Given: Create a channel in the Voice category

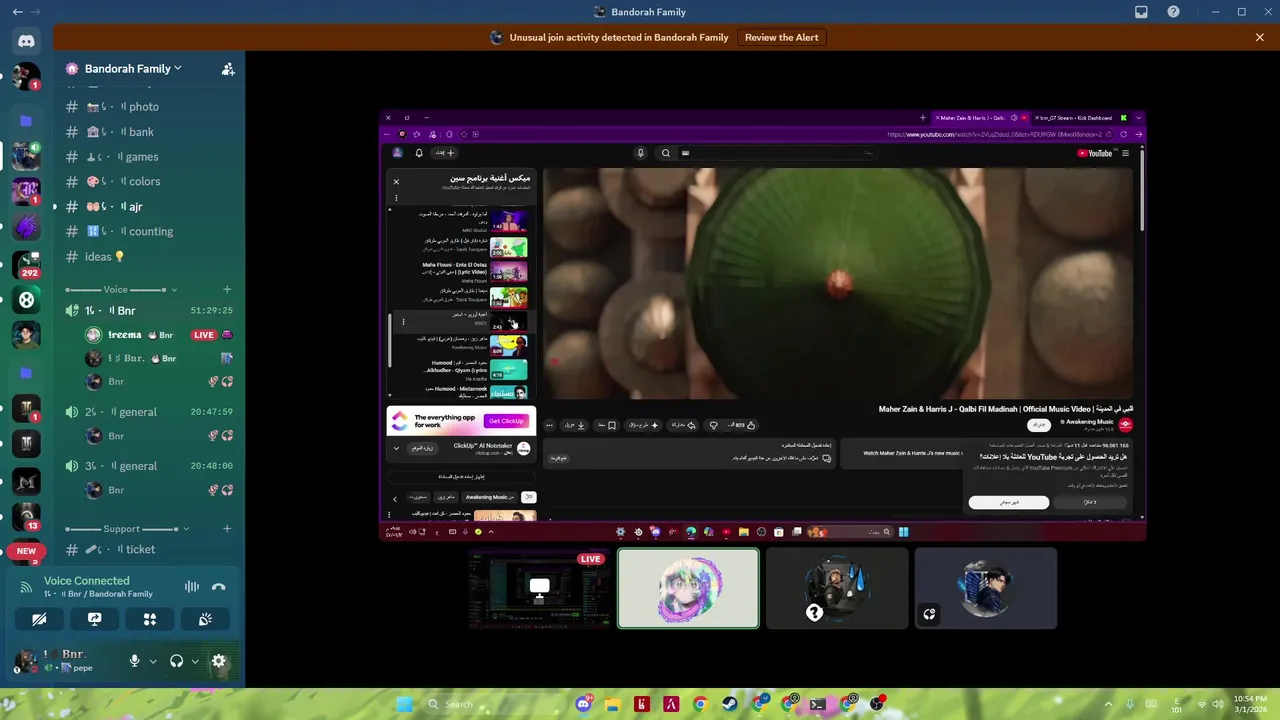Looking at the screenshot, I should click(x=227, y=290).
